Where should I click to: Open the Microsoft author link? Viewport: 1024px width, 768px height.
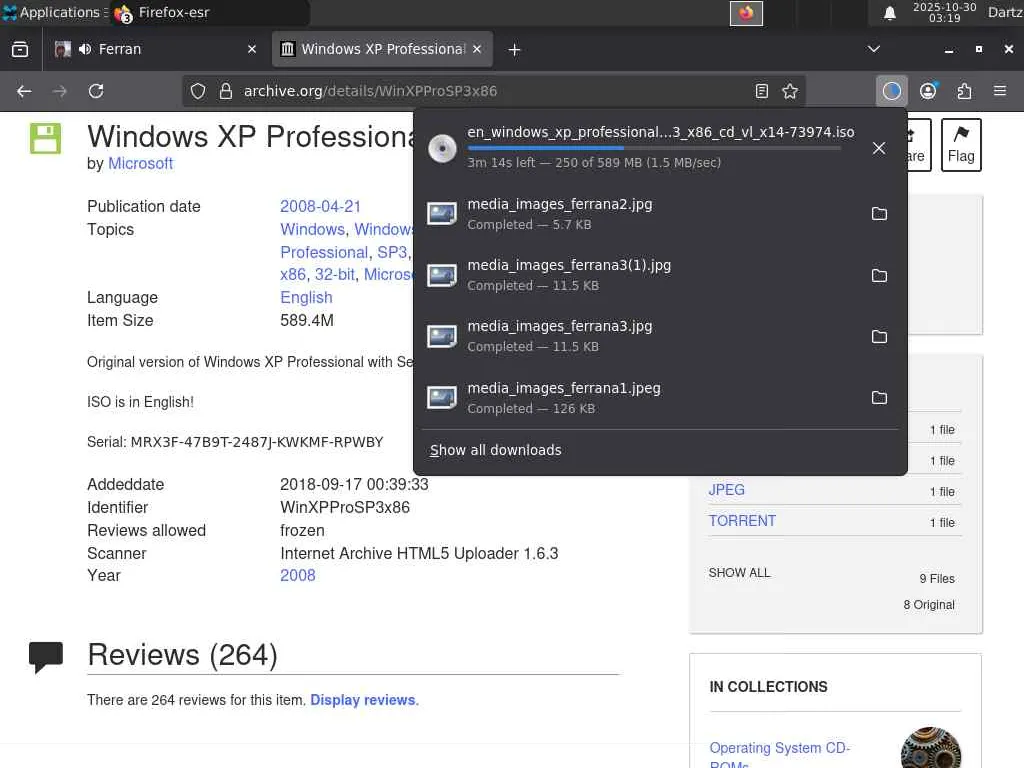click(x=140, y=163)
